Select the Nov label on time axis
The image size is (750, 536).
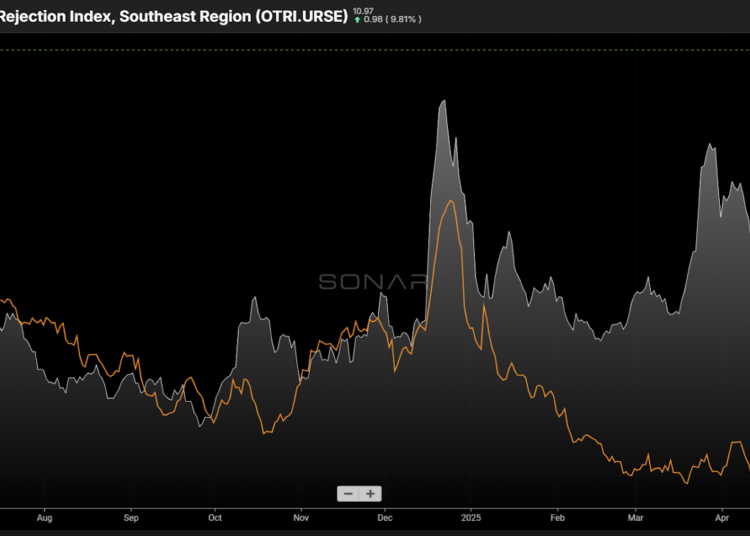[x=301, y=519]
